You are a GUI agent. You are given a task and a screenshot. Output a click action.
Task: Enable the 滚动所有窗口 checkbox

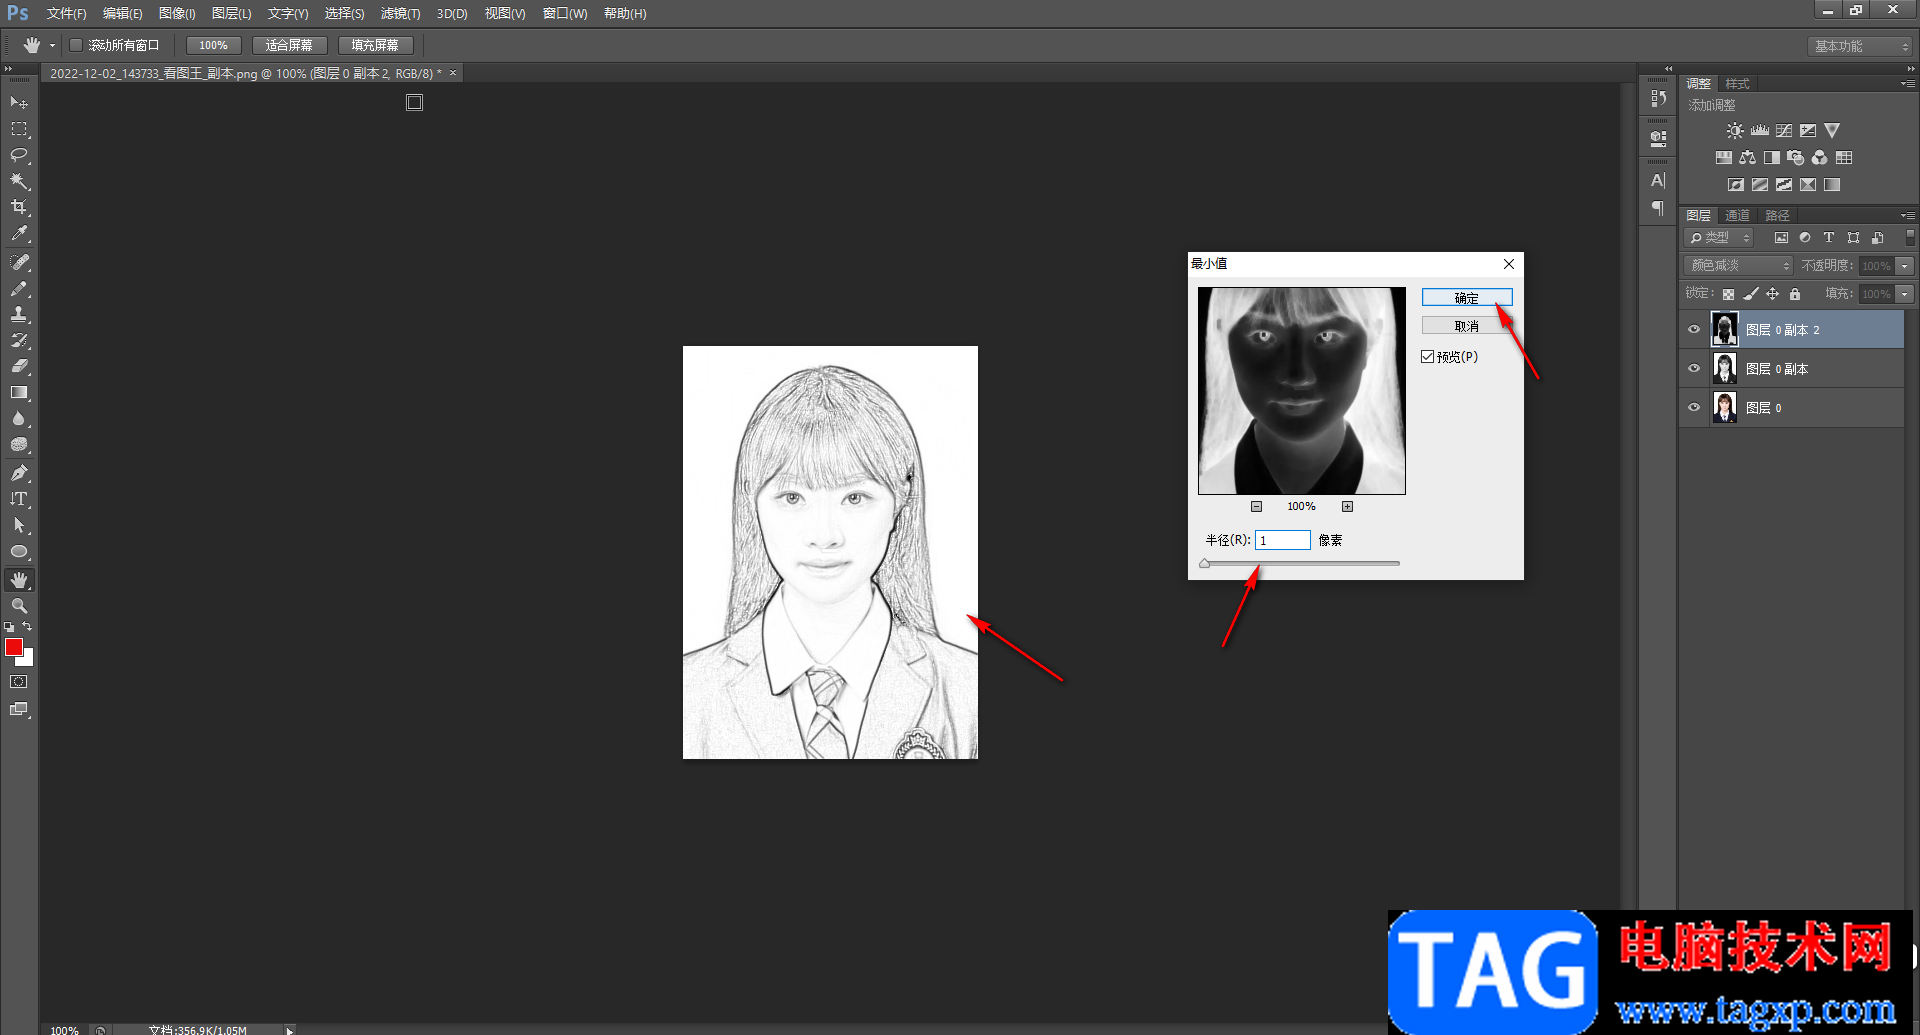[76, 45]
